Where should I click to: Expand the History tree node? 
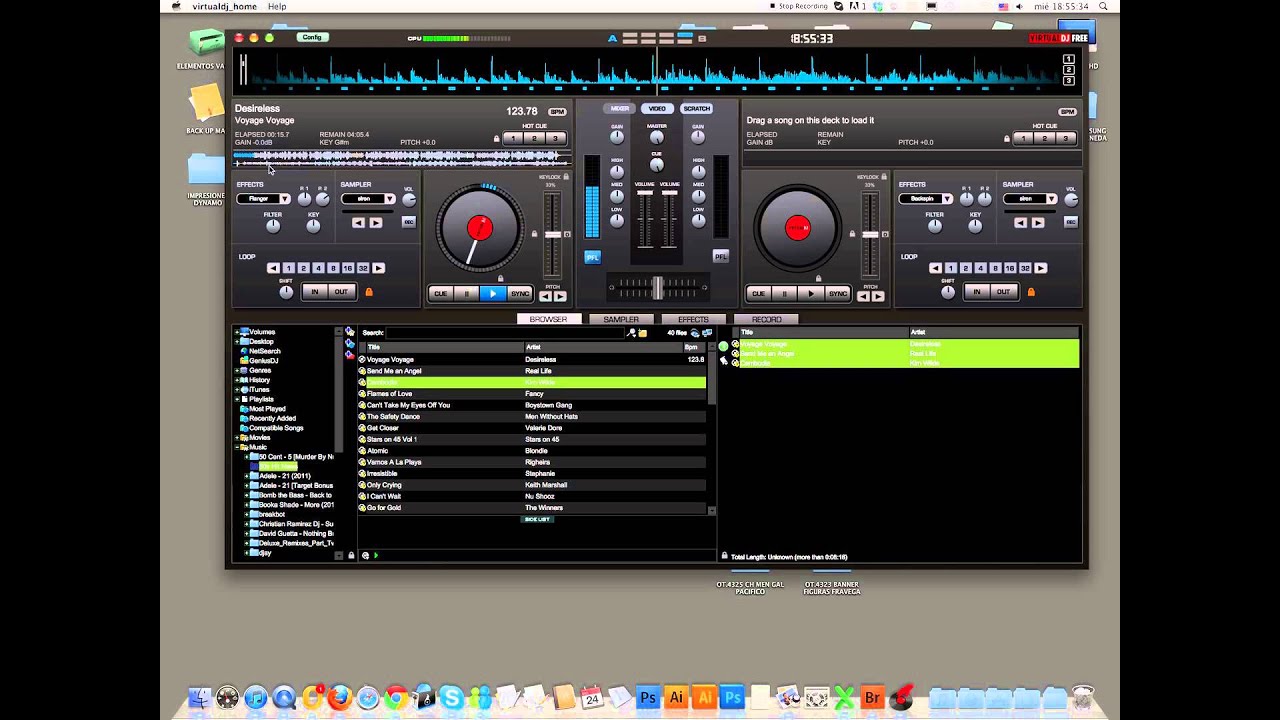238,380
